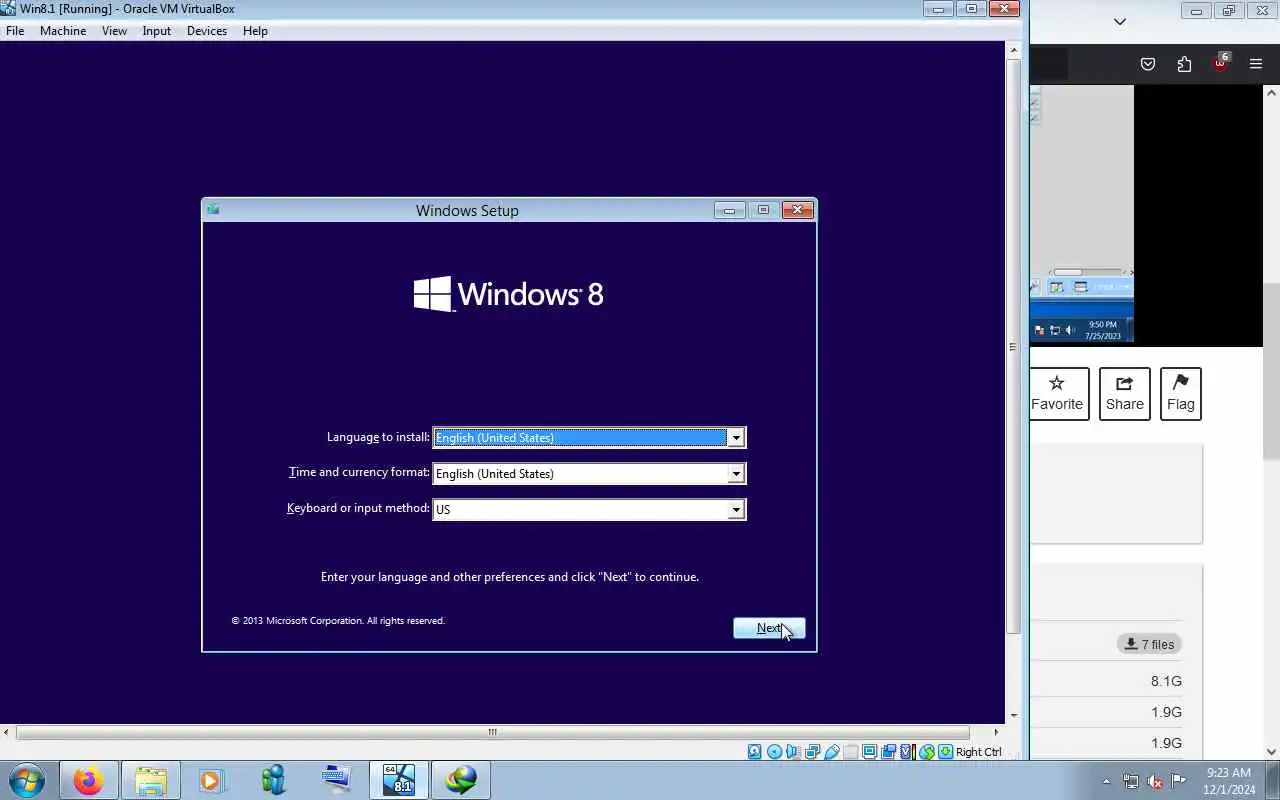
Task: Click the muted volume icon in system tray
Action: [x=1155, y=781]
